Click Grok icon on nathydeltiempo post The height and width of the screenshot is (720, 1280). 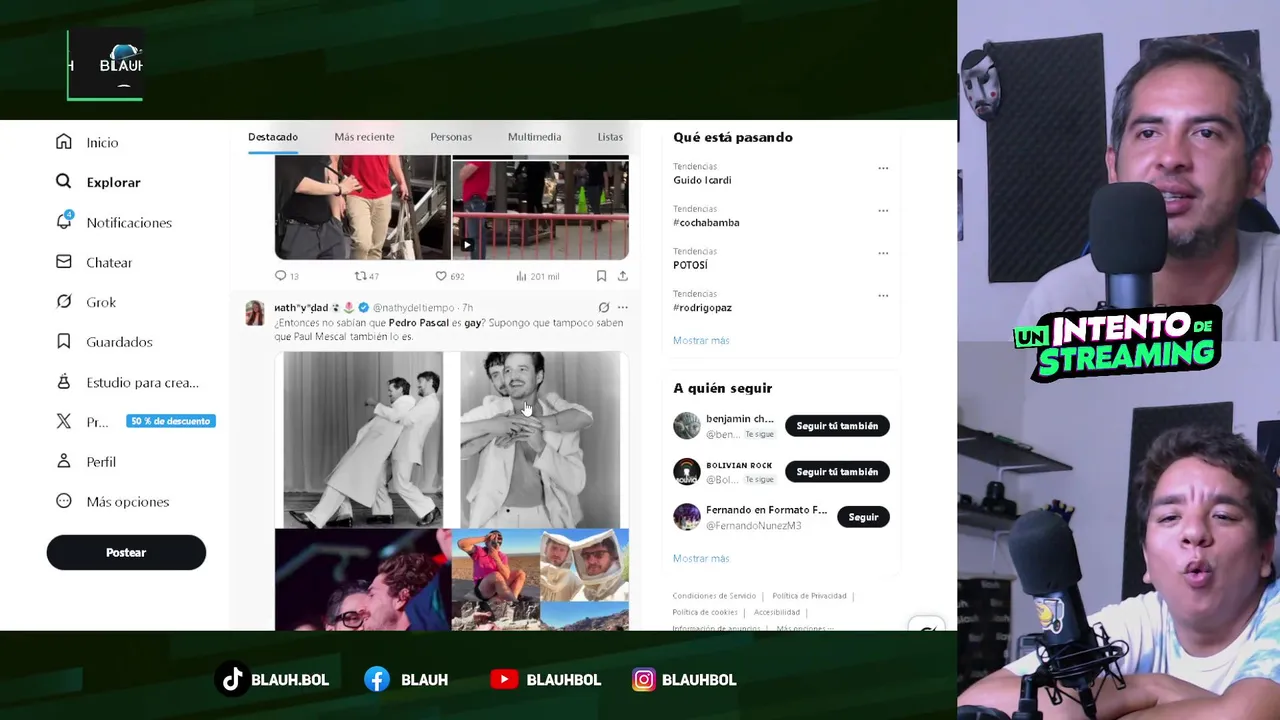603,307
